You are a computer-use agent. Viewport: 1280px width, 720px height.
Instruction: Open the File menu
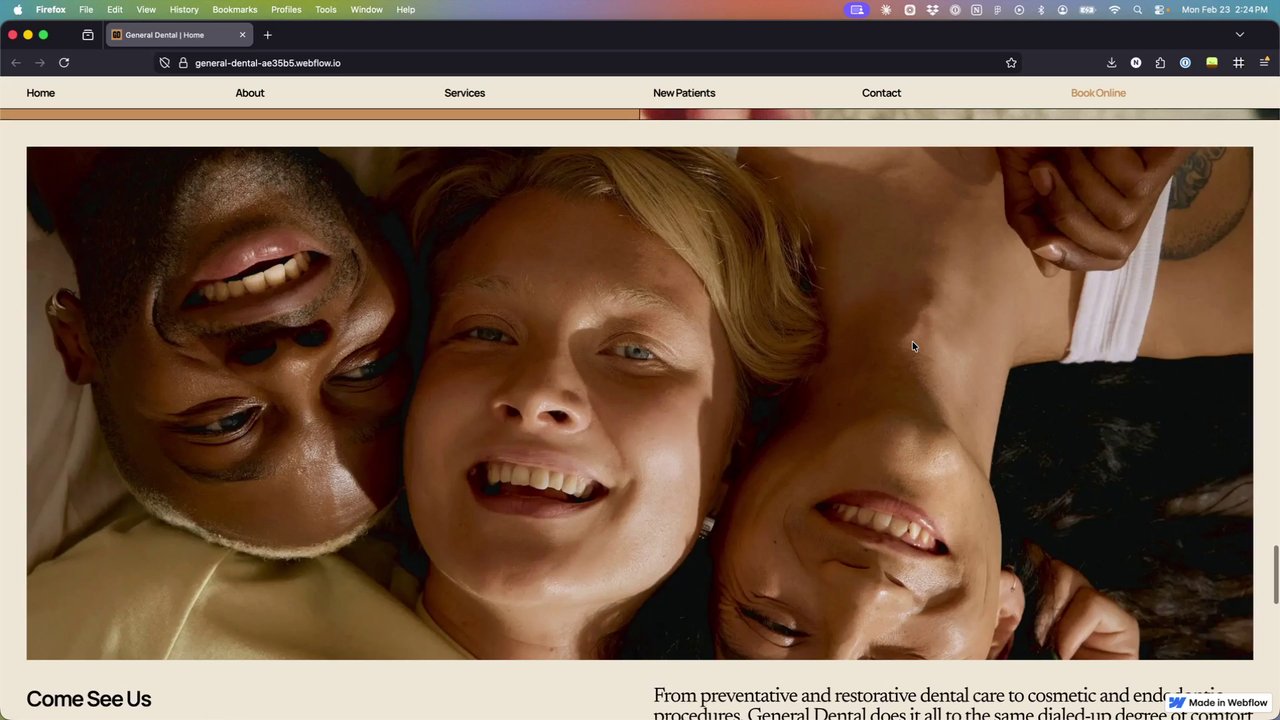pyautogui.click(x=86, y=9)
